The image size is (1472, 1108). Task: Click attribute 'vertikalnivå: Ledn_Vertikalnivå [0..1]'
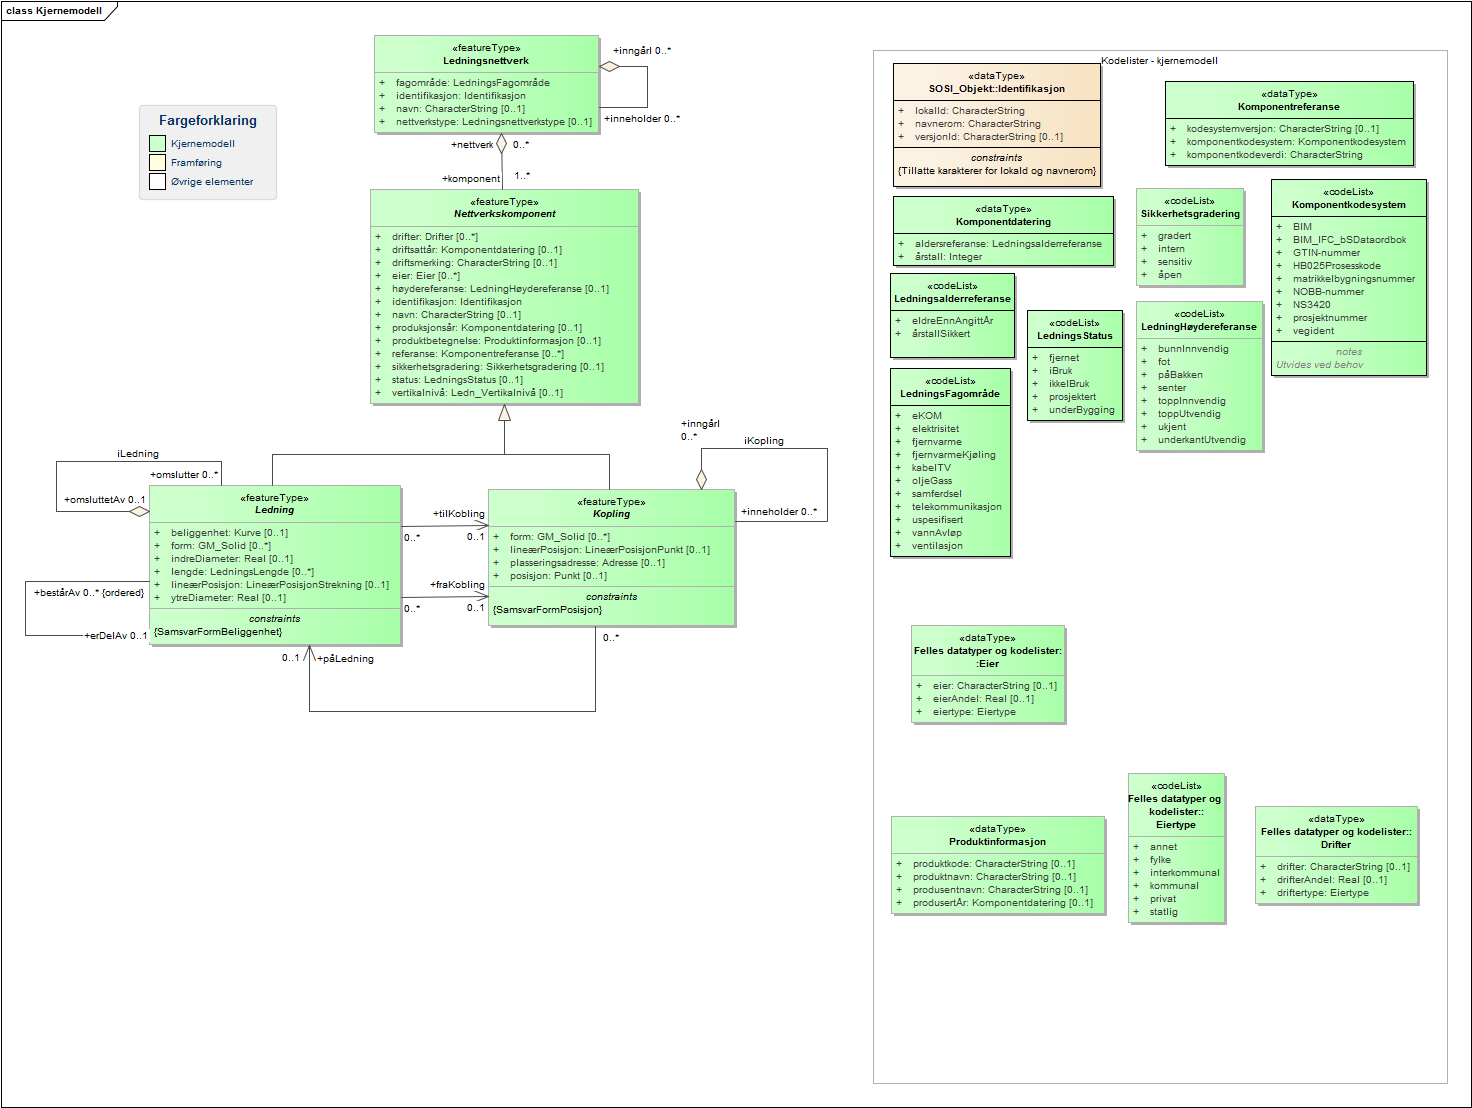[477, 393]
